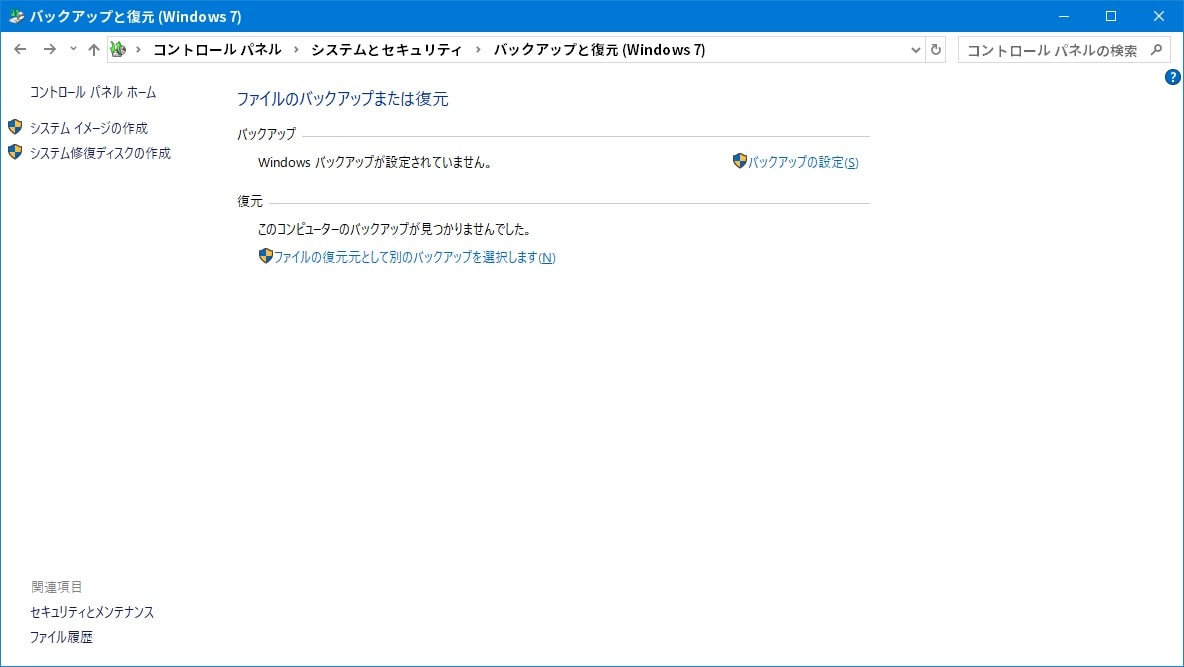The width and height of the screenshot is (1184, 667).
Task: Click the search magnifier icon
Action: [x=1156, y=50]
